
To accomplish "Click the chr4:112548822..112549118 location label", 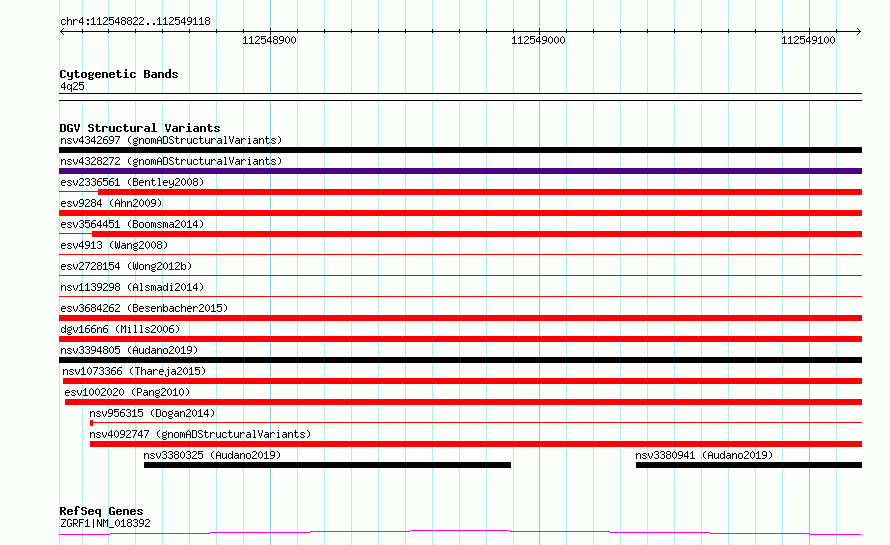I will pos(136,22).
